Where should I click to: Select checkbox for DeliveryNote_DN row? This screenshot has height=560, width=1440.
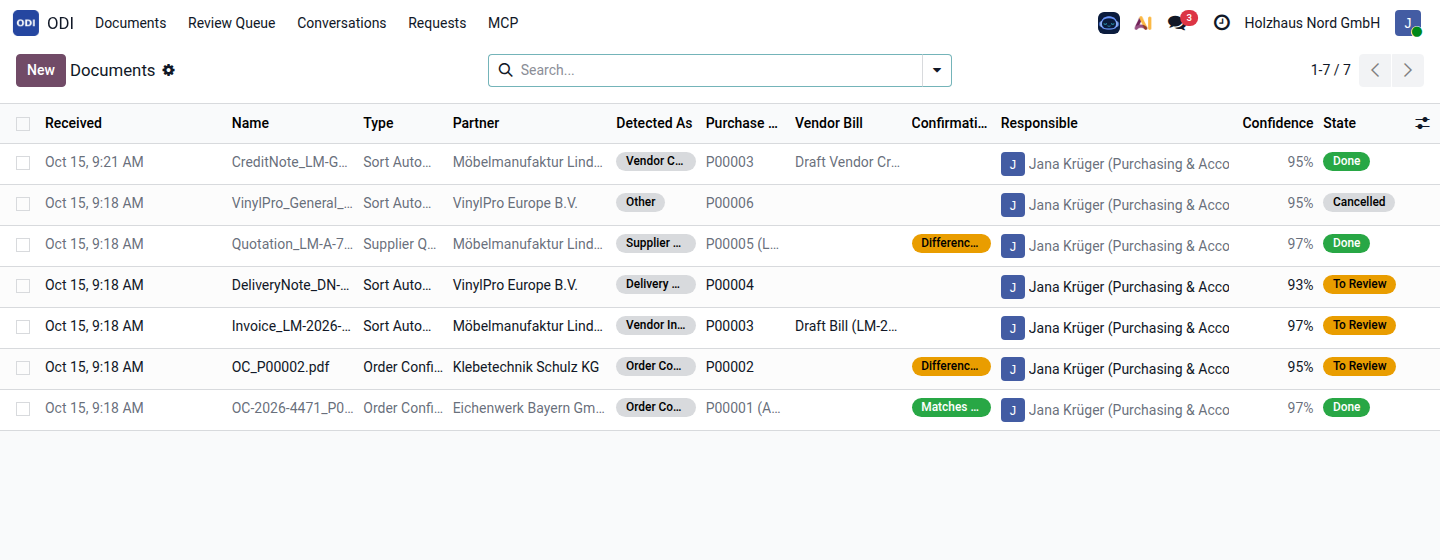tap(23, 286)
